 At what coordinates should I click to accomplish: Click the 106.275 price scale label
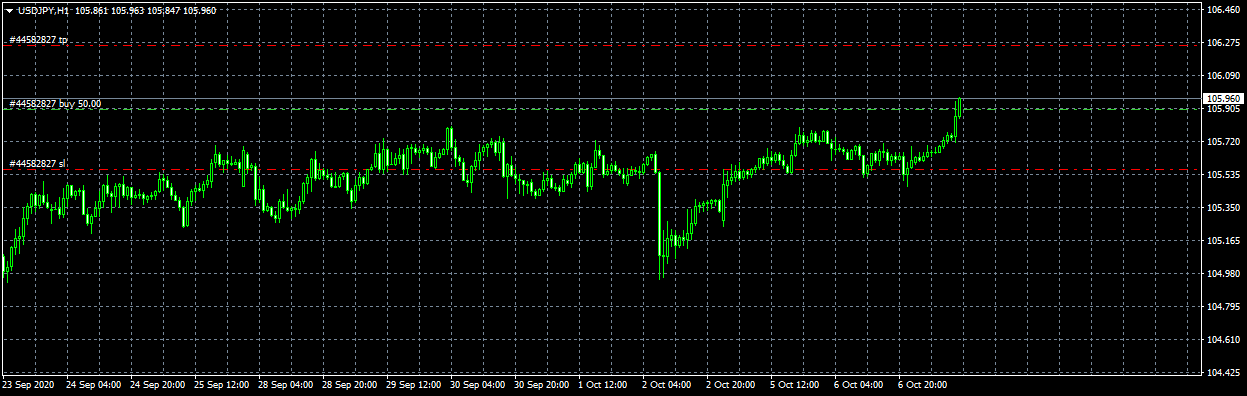tap(1224, 43)
